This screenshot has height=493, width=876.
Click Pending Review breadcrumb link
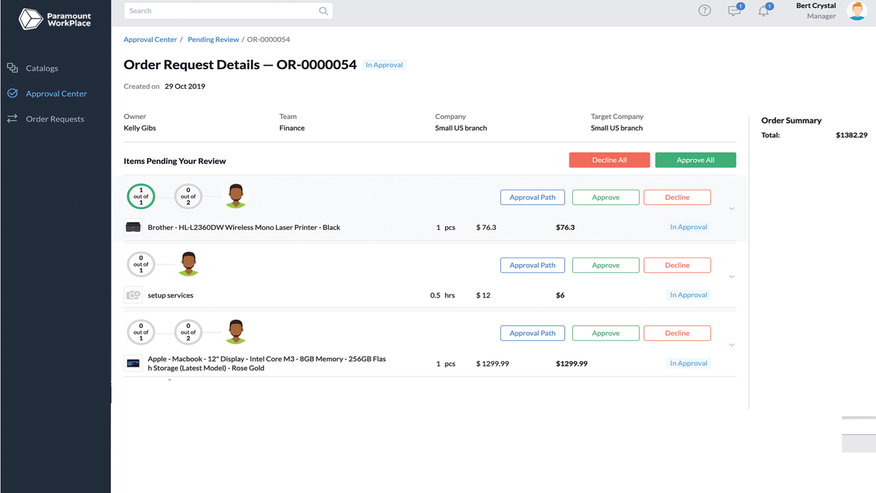point(213,40)
